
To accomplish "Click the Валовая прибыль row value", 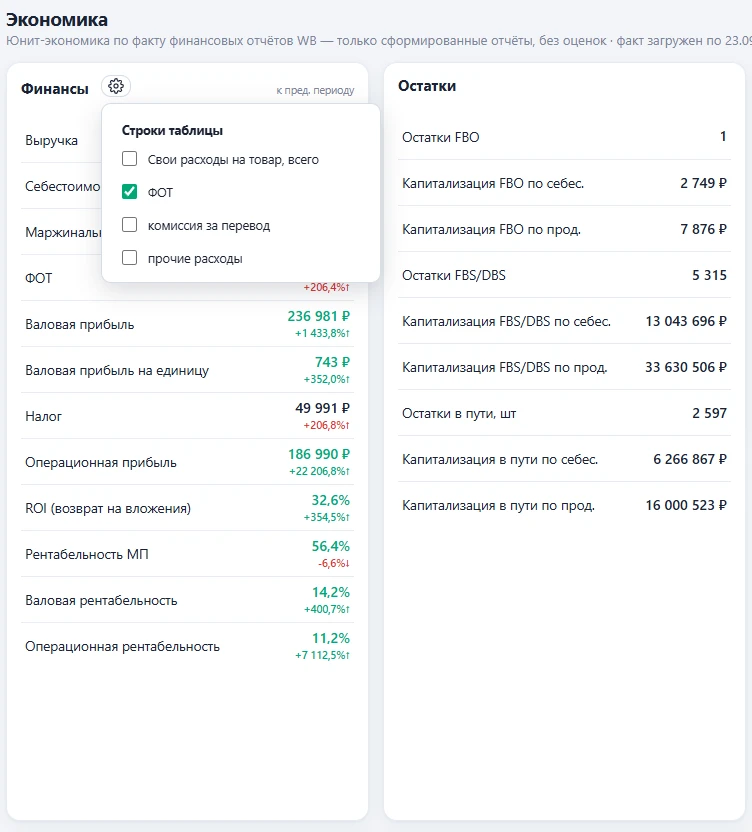I will pyautogui.click(x=318, y=316).
